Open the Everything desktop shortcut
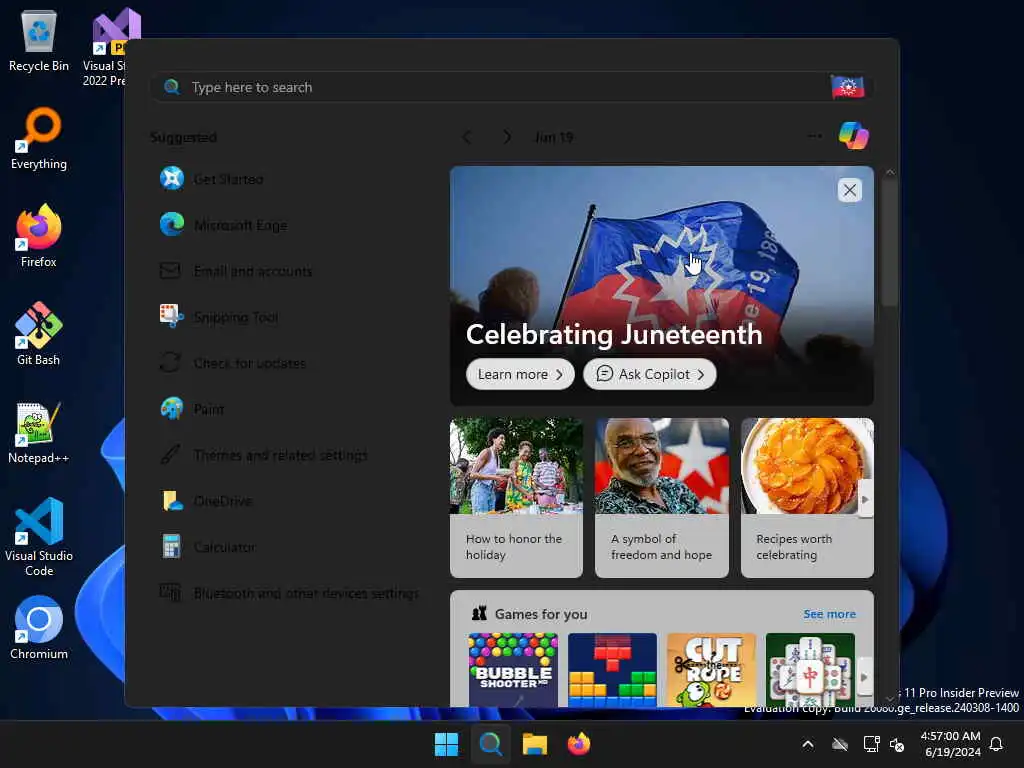1024x768 pixels. pyautogui.click(x=39, y=139)
